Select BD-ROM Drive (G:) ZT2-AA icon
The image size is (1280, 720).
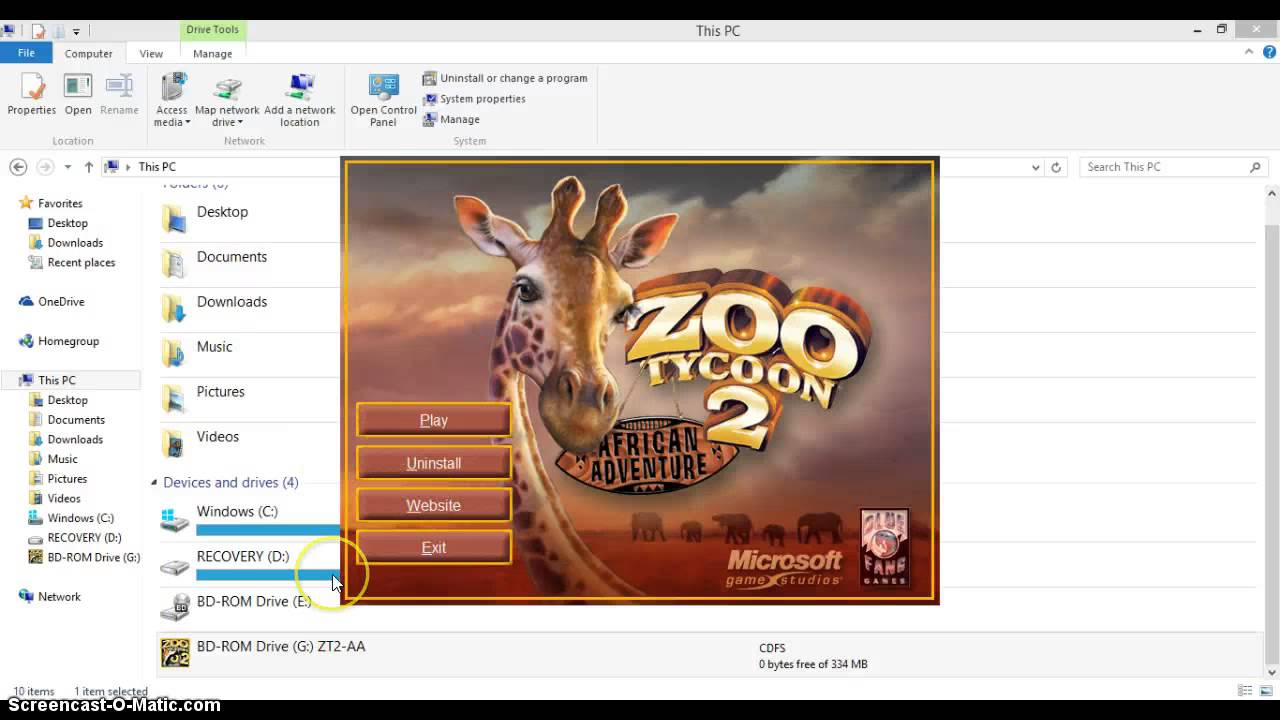(175, 653)
